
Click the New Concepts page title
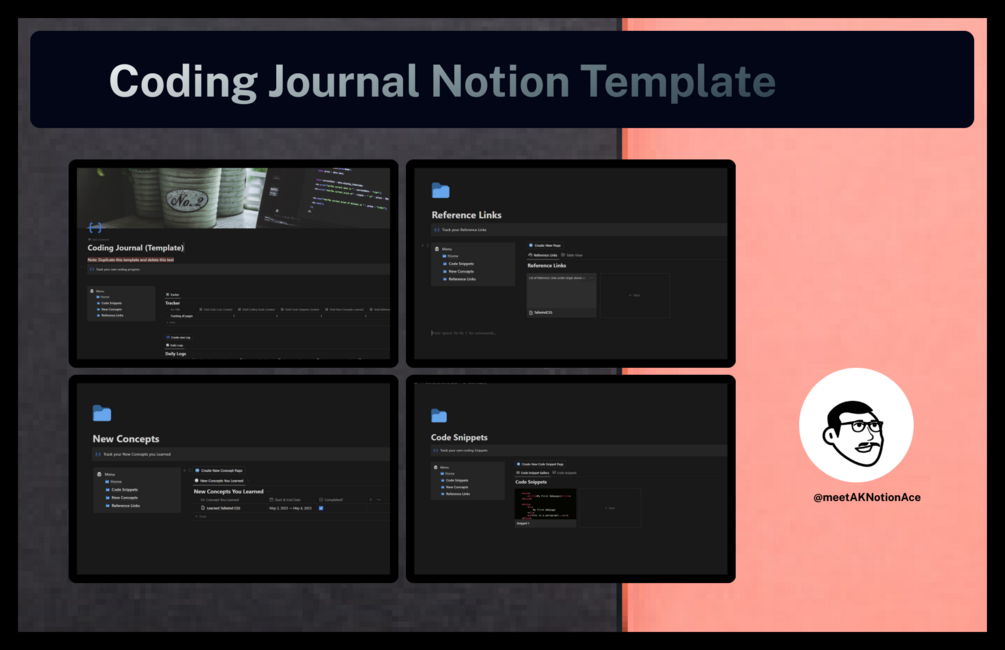click(x=126, y=438)
